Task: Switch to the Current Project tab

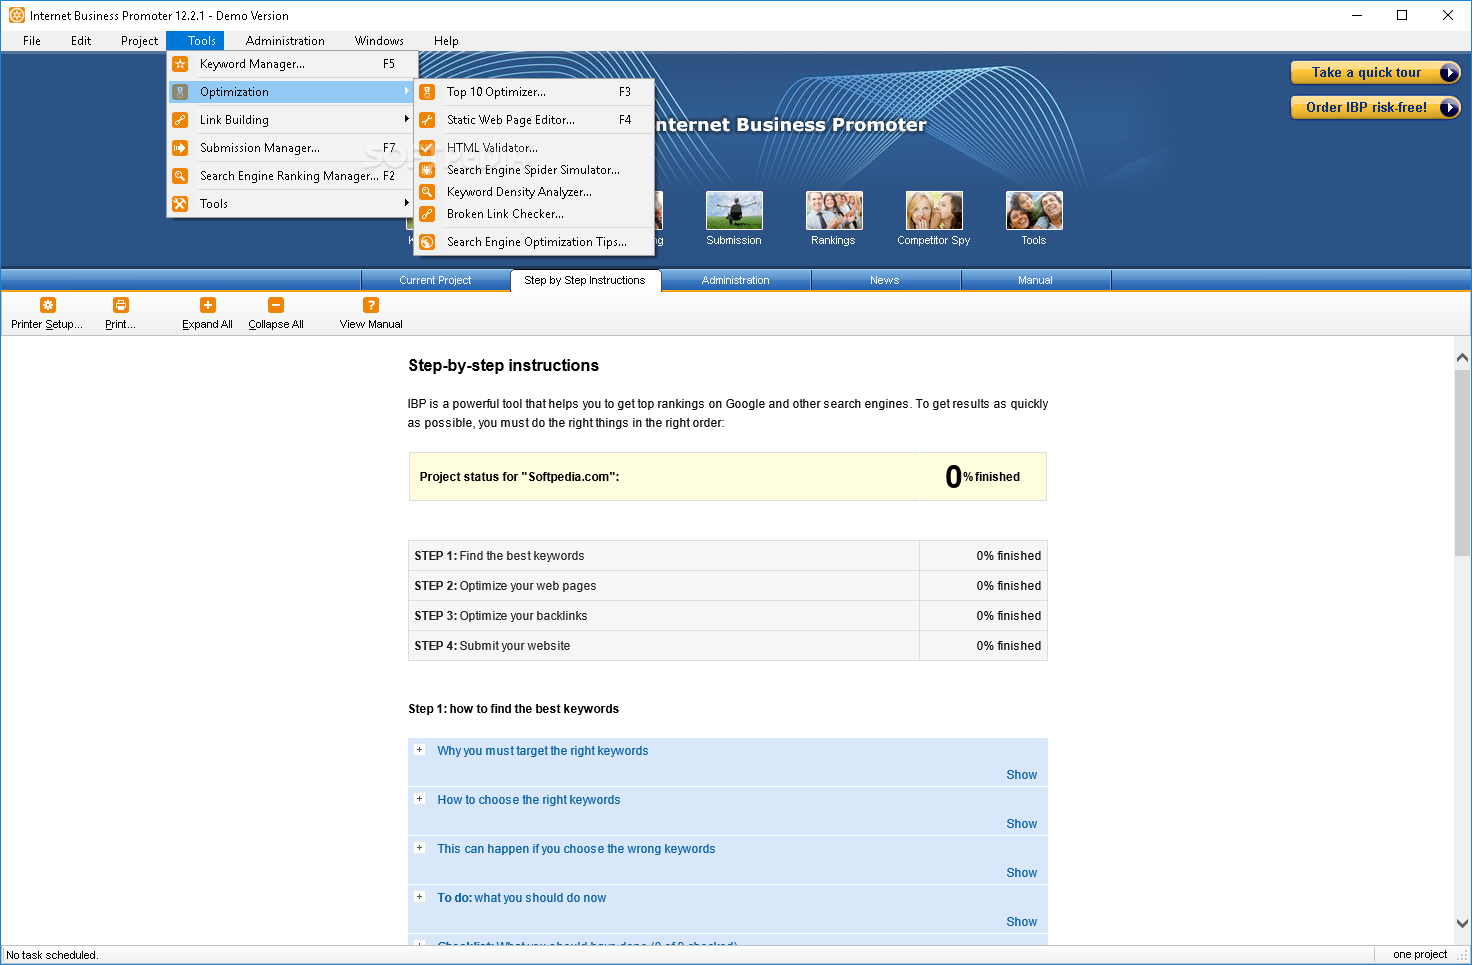Action: pyautogui.click(x=435, y=280)
